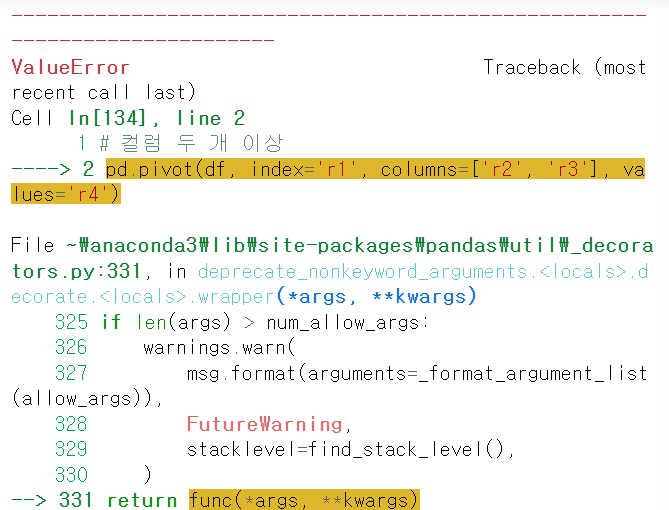
Task: Click line number '330'
Action: tap(71, 475)
